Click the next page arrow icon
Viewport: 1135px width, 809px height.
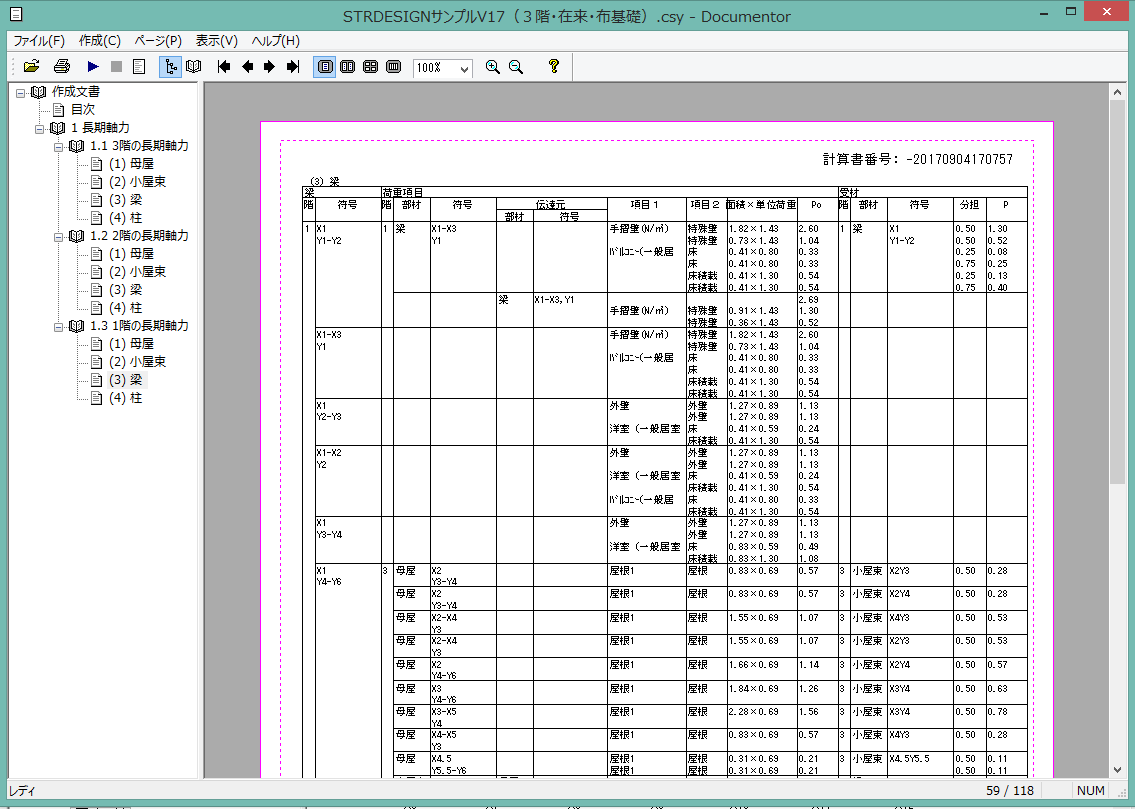[270, 67]
